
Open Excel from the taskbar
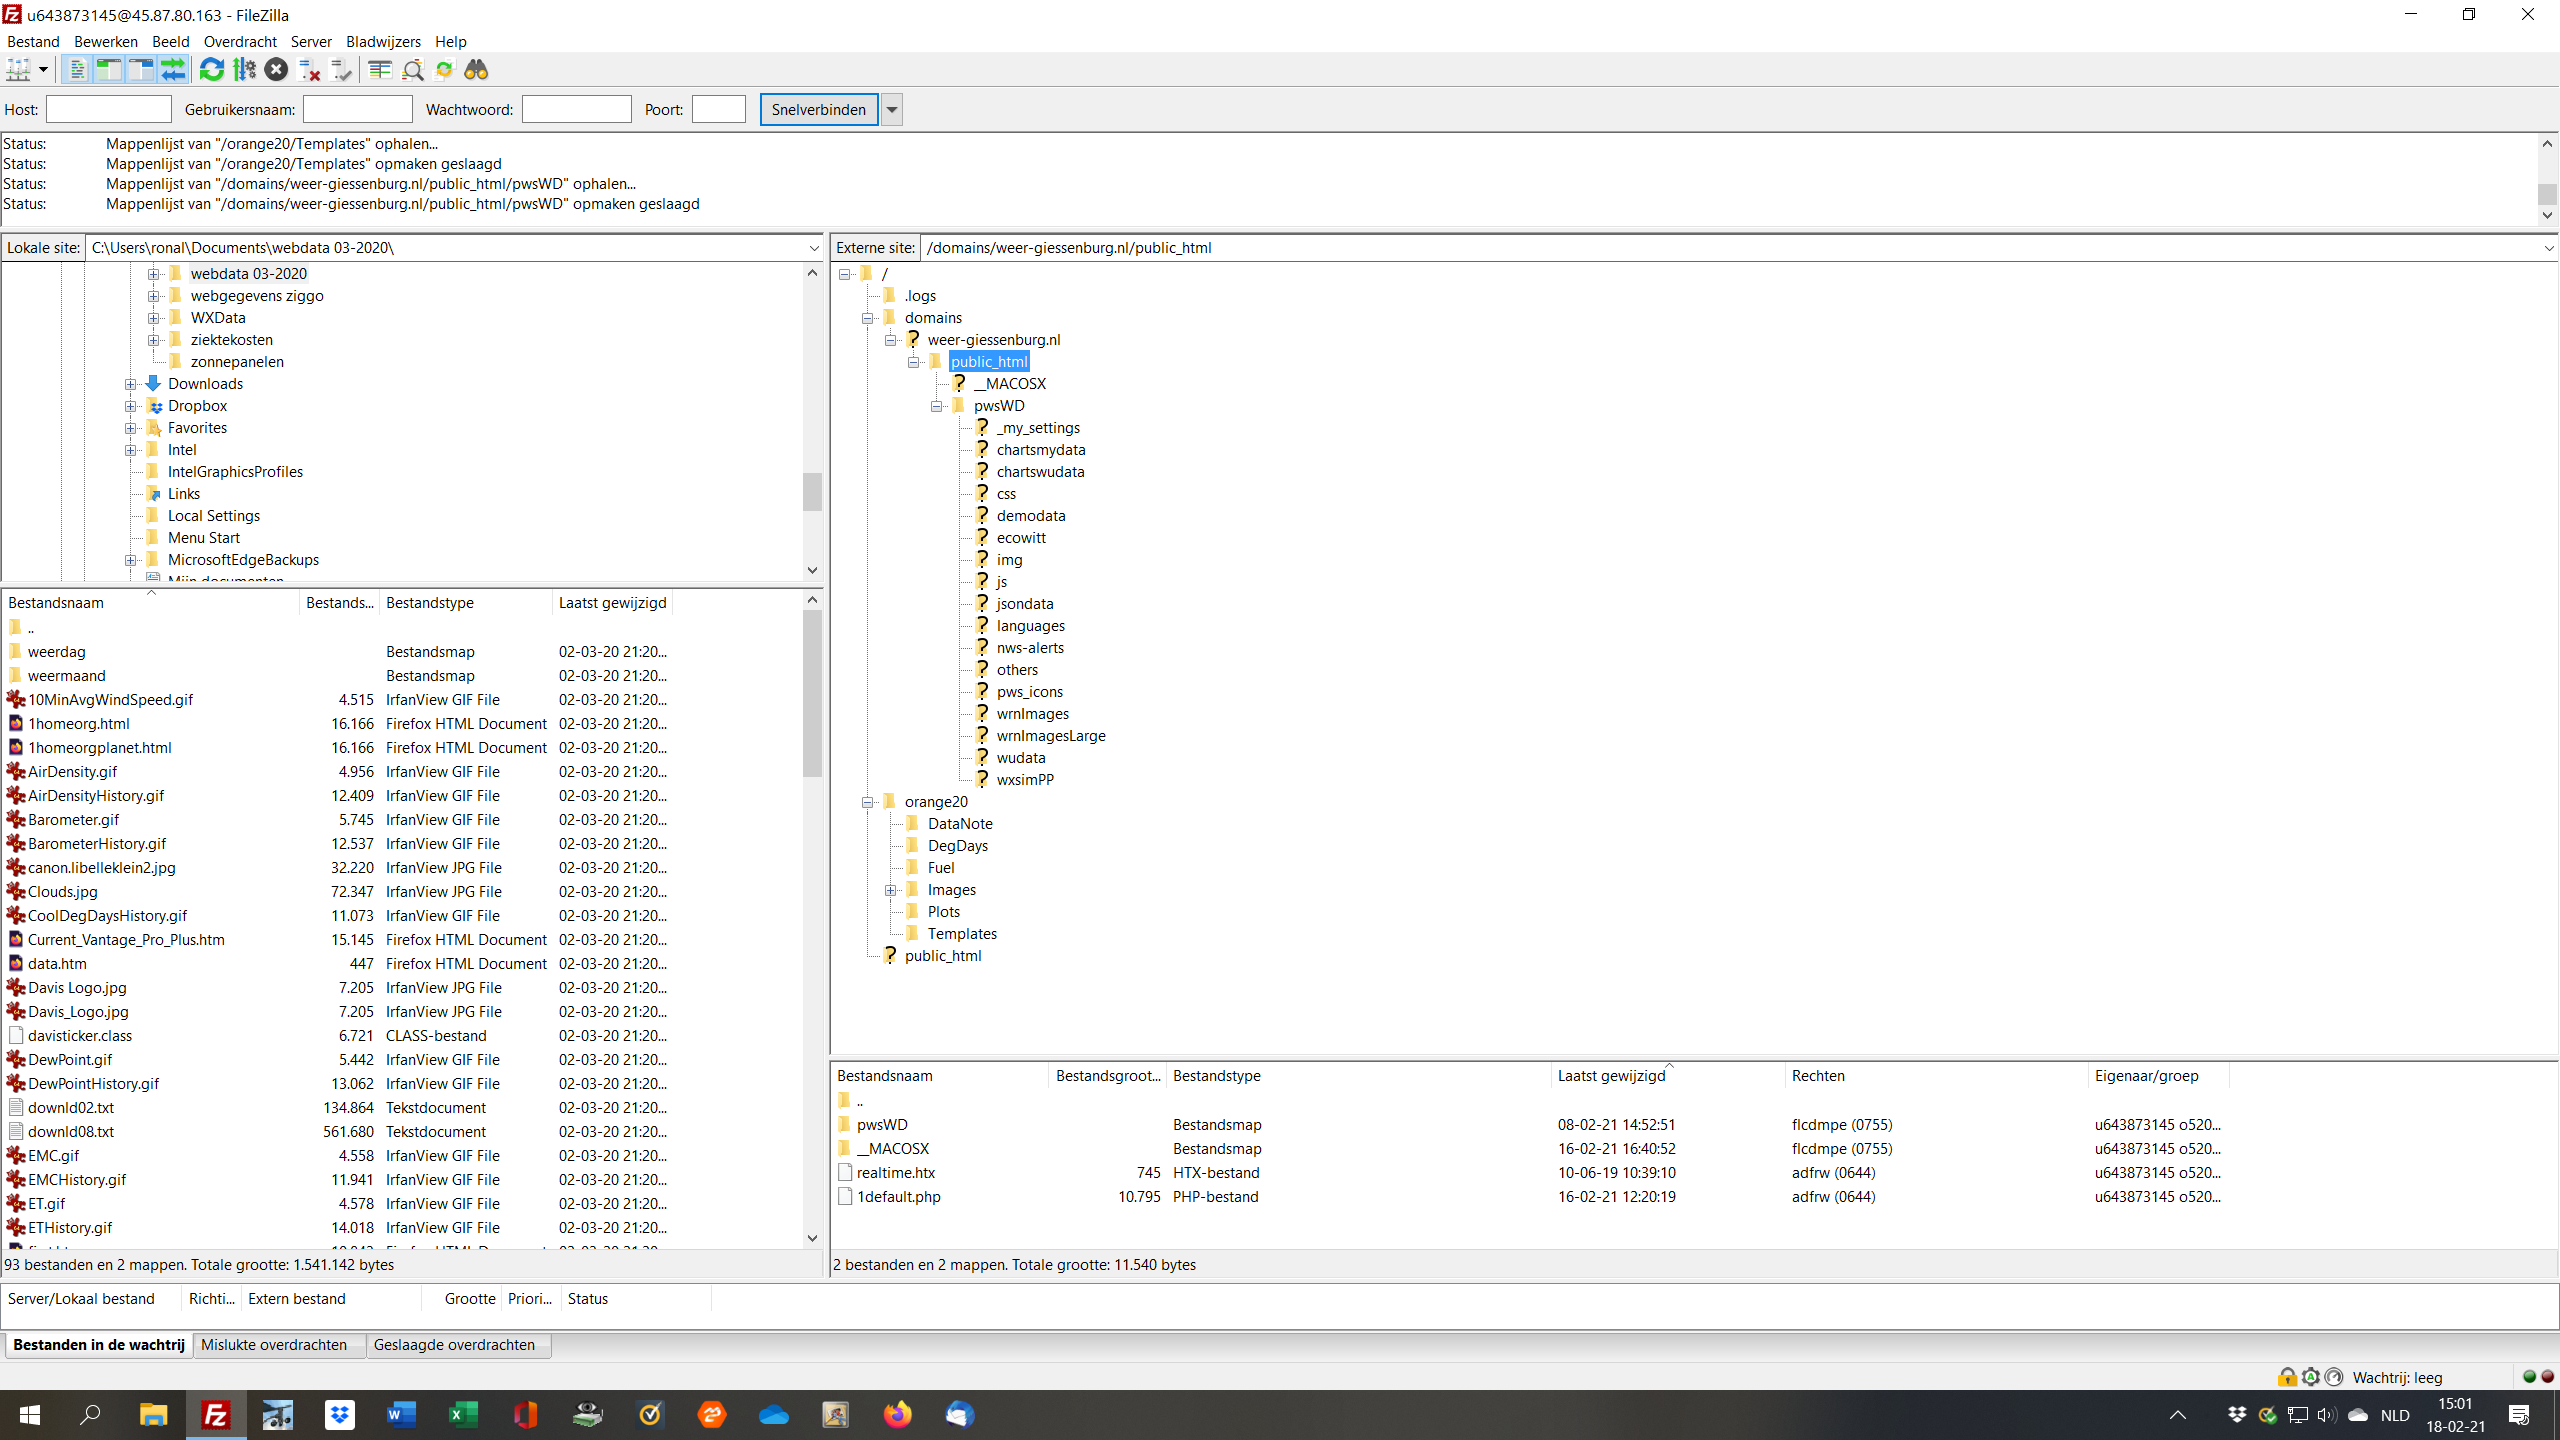(x=463, y=1415)
